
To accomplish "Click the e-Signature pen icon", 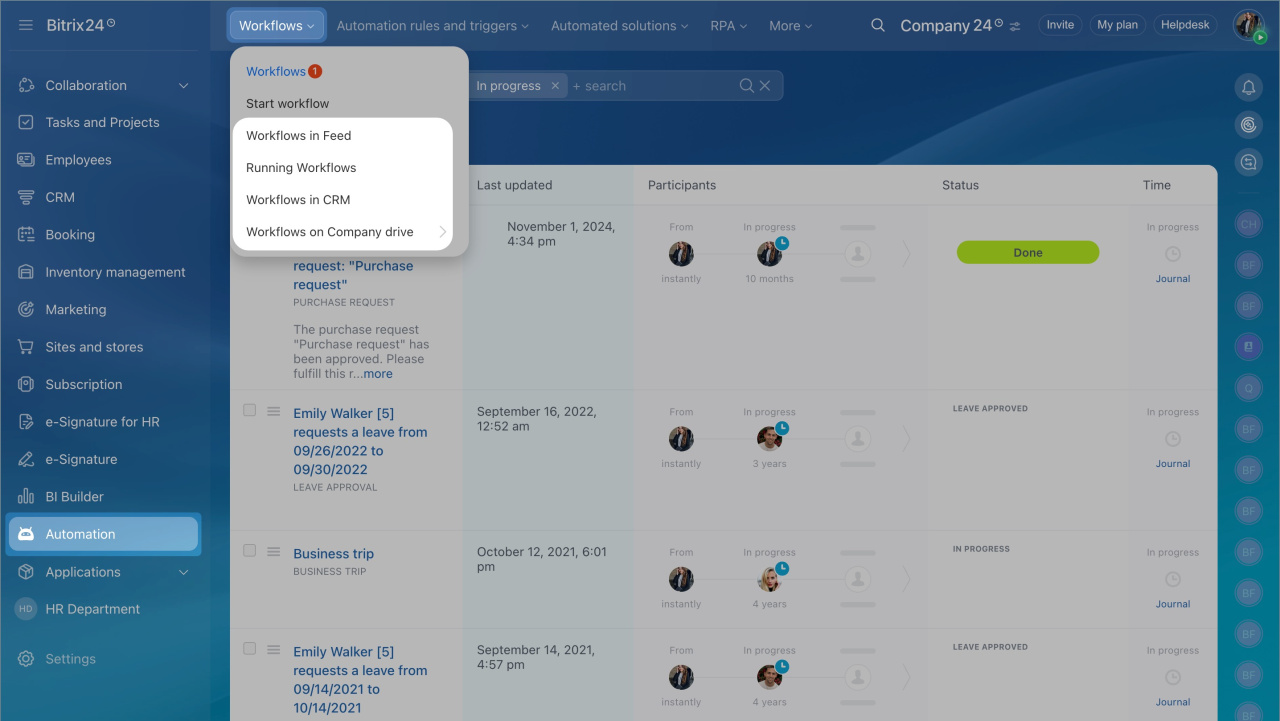I will [x=27, y=459].
